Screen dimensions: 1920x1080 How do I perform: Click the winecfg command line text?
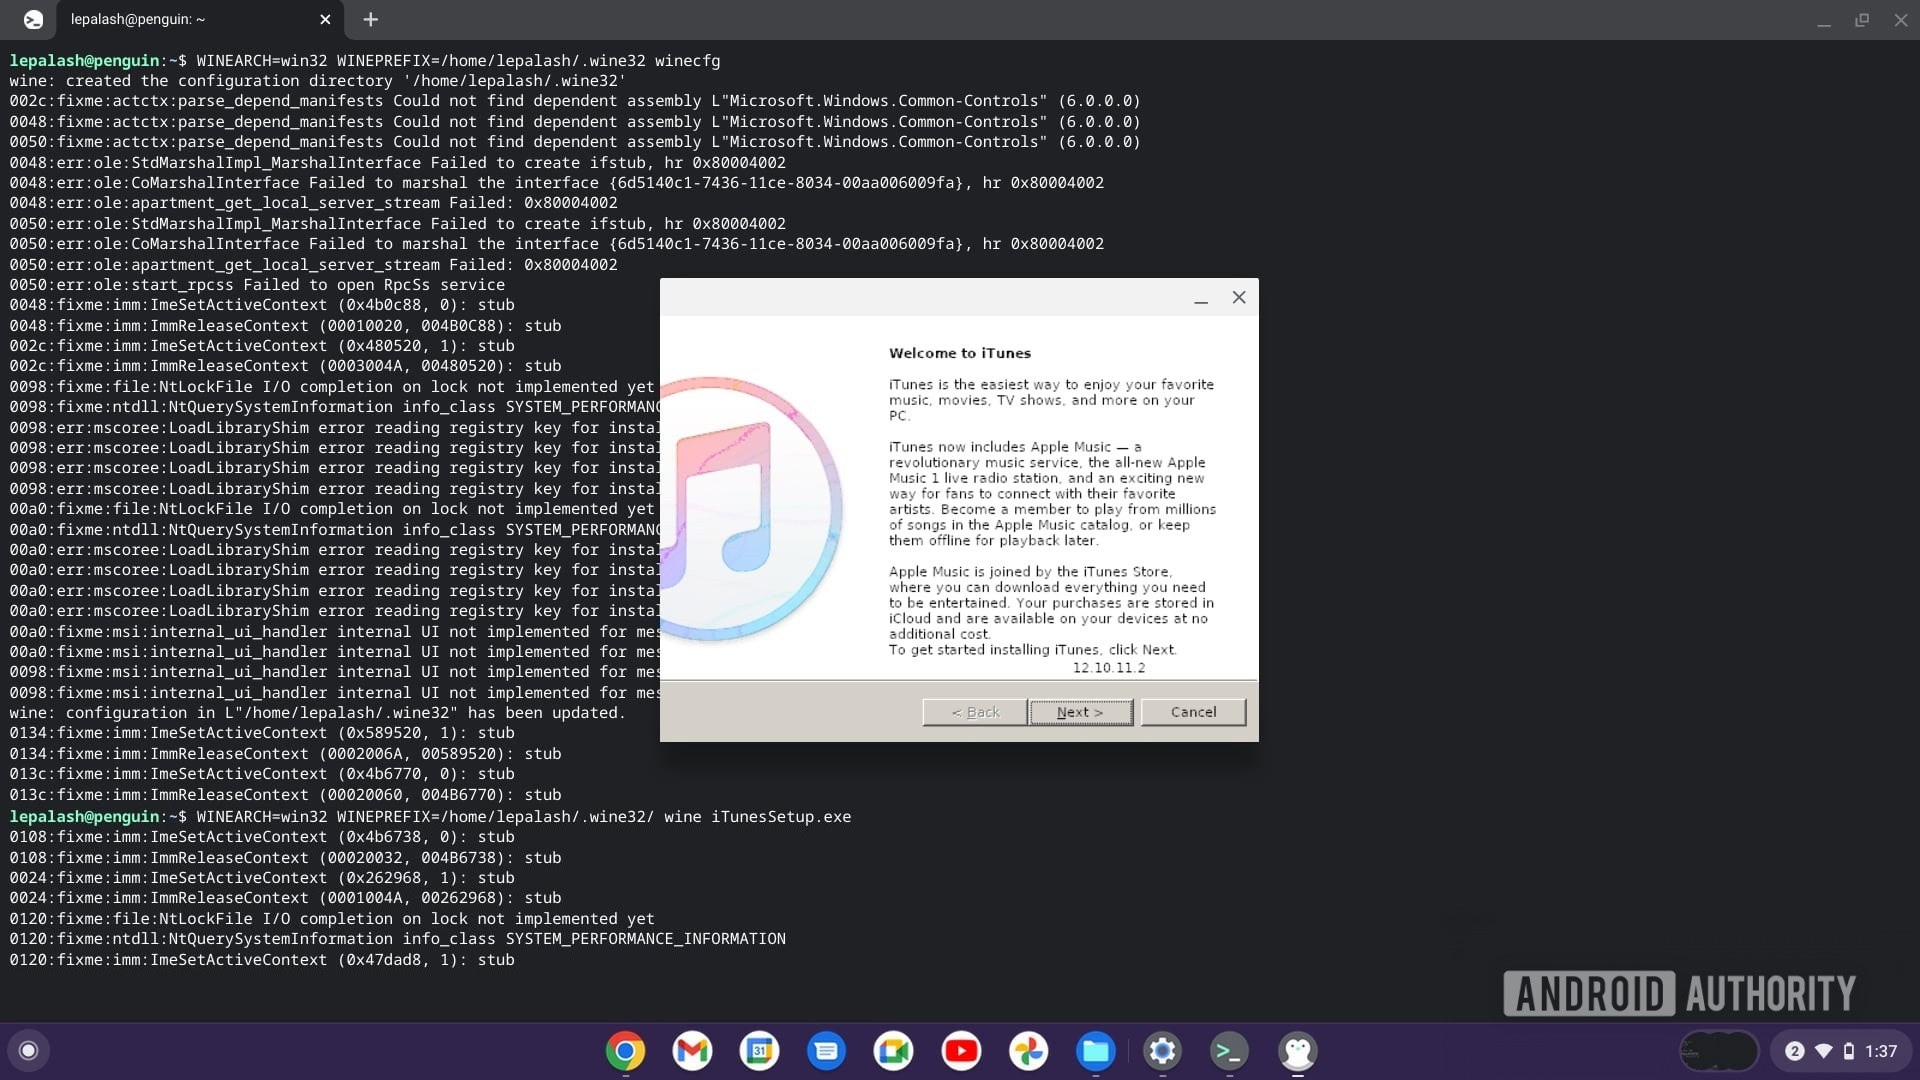[x=458, y=61]
